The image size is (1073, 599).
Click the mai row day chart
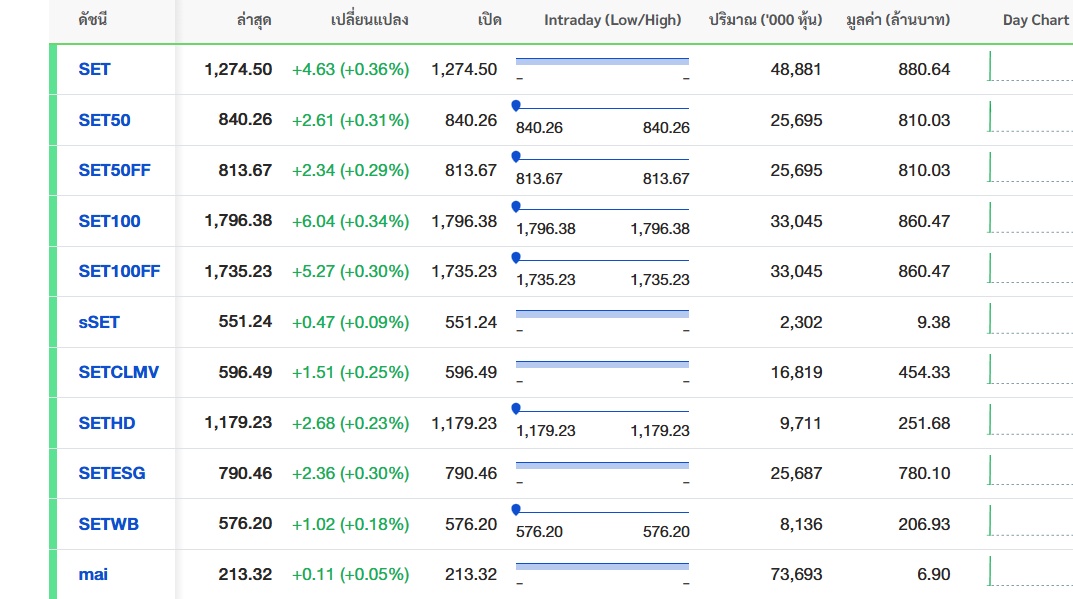click(x=1030, y=572)
